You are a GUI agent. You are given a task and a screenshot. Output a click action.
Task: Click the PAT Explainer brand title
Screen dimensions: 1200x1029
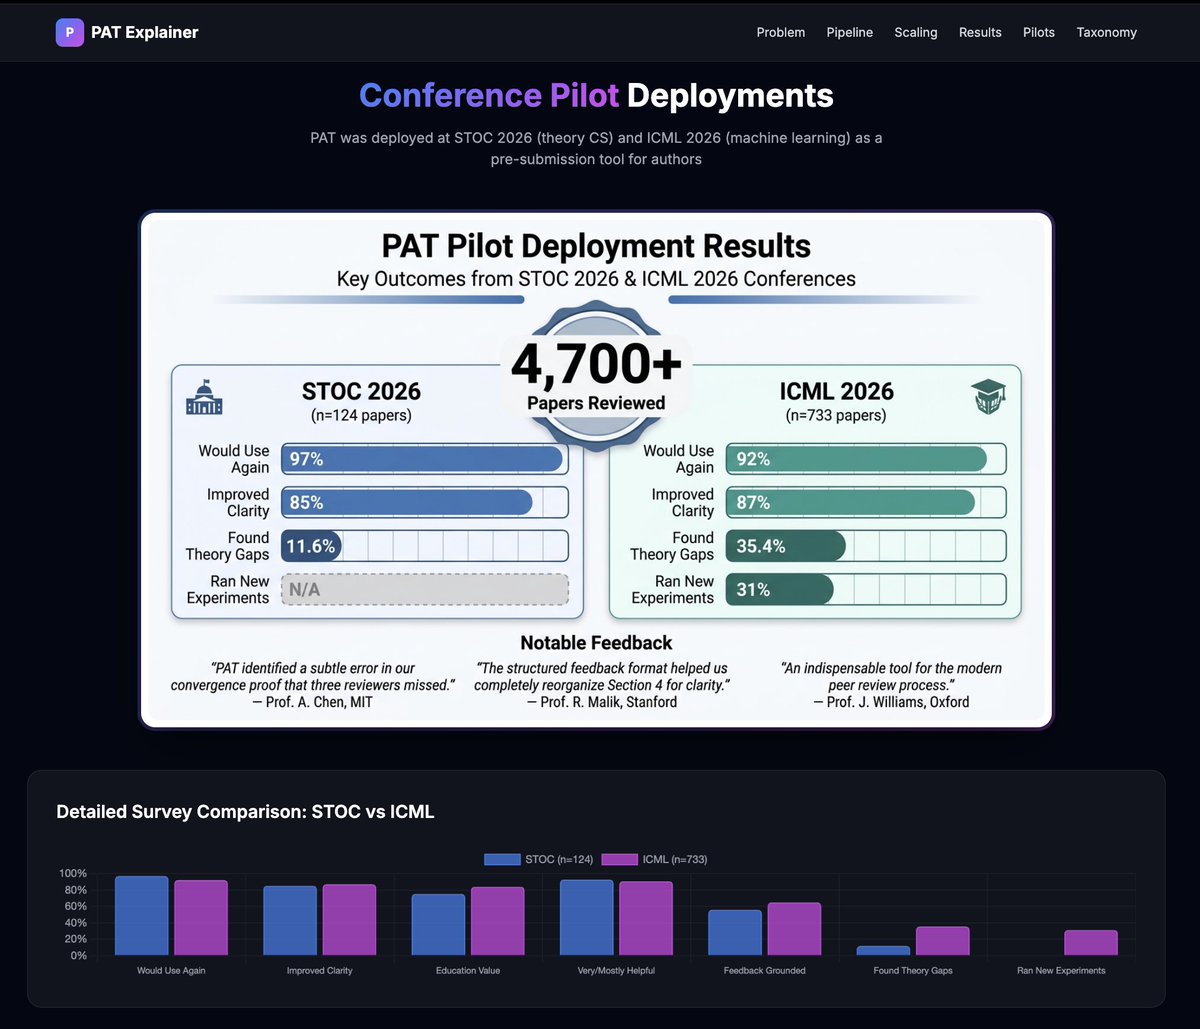tap(145, 32)
